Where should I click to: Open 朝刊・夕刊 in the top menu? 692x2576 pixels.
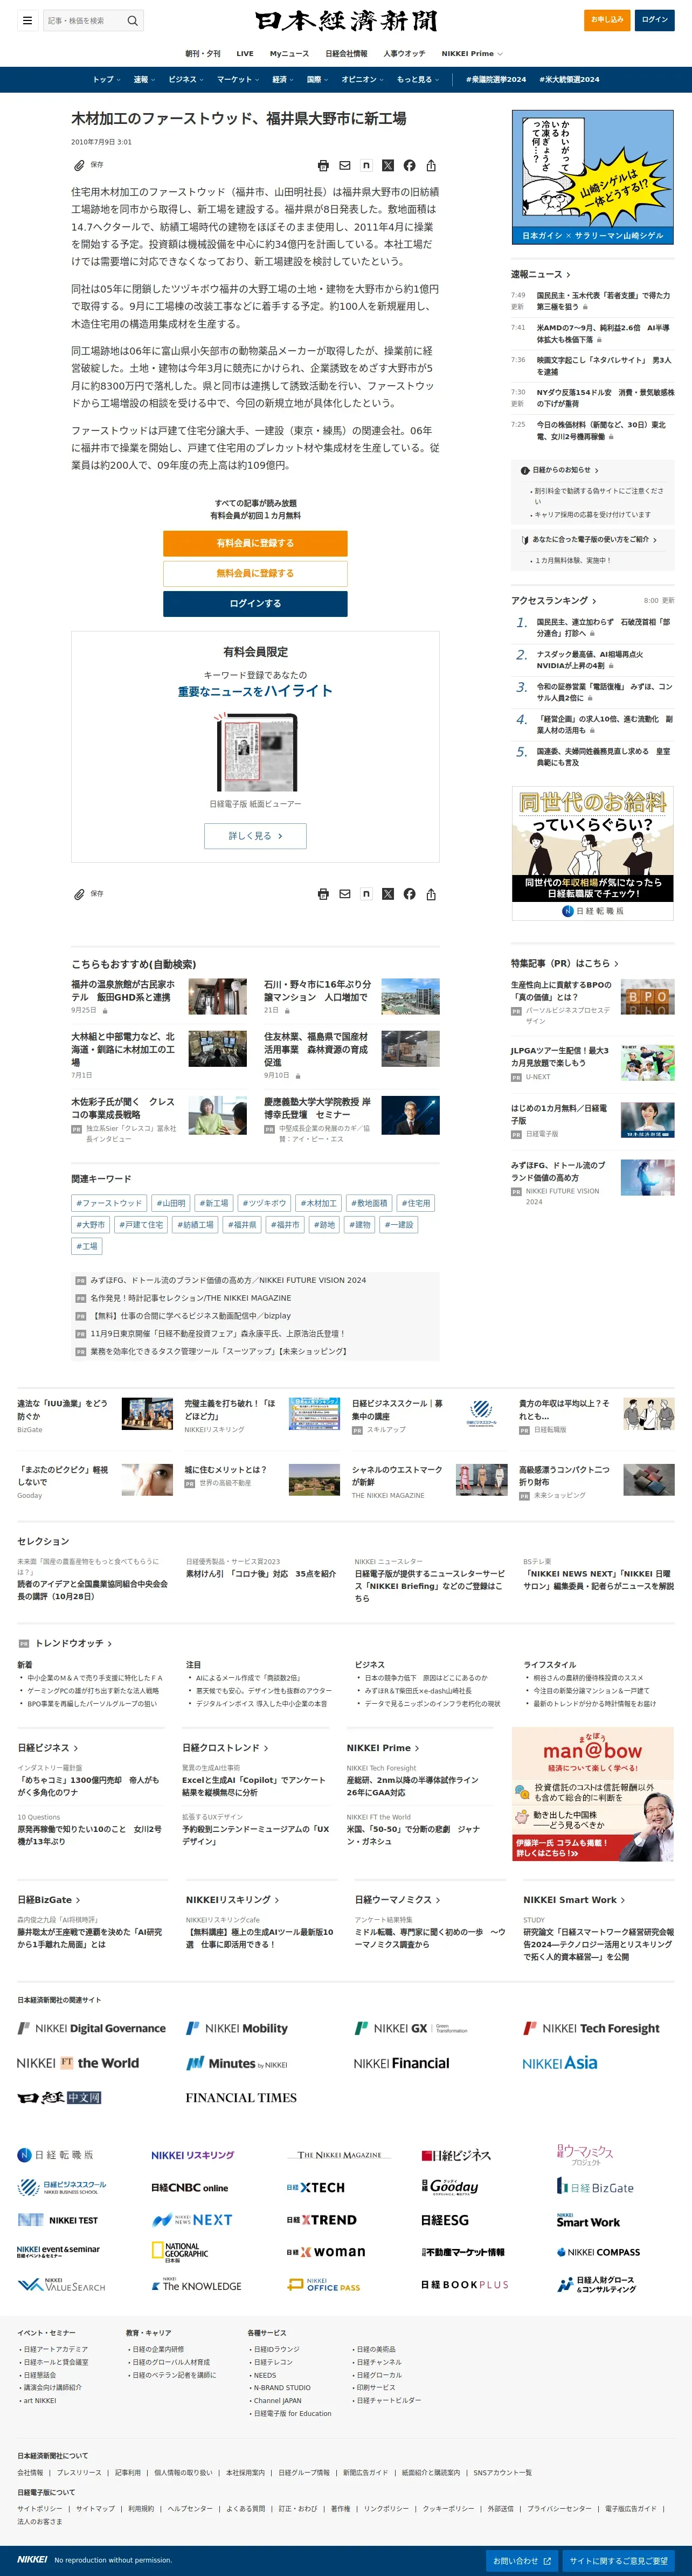pos(203,54)
